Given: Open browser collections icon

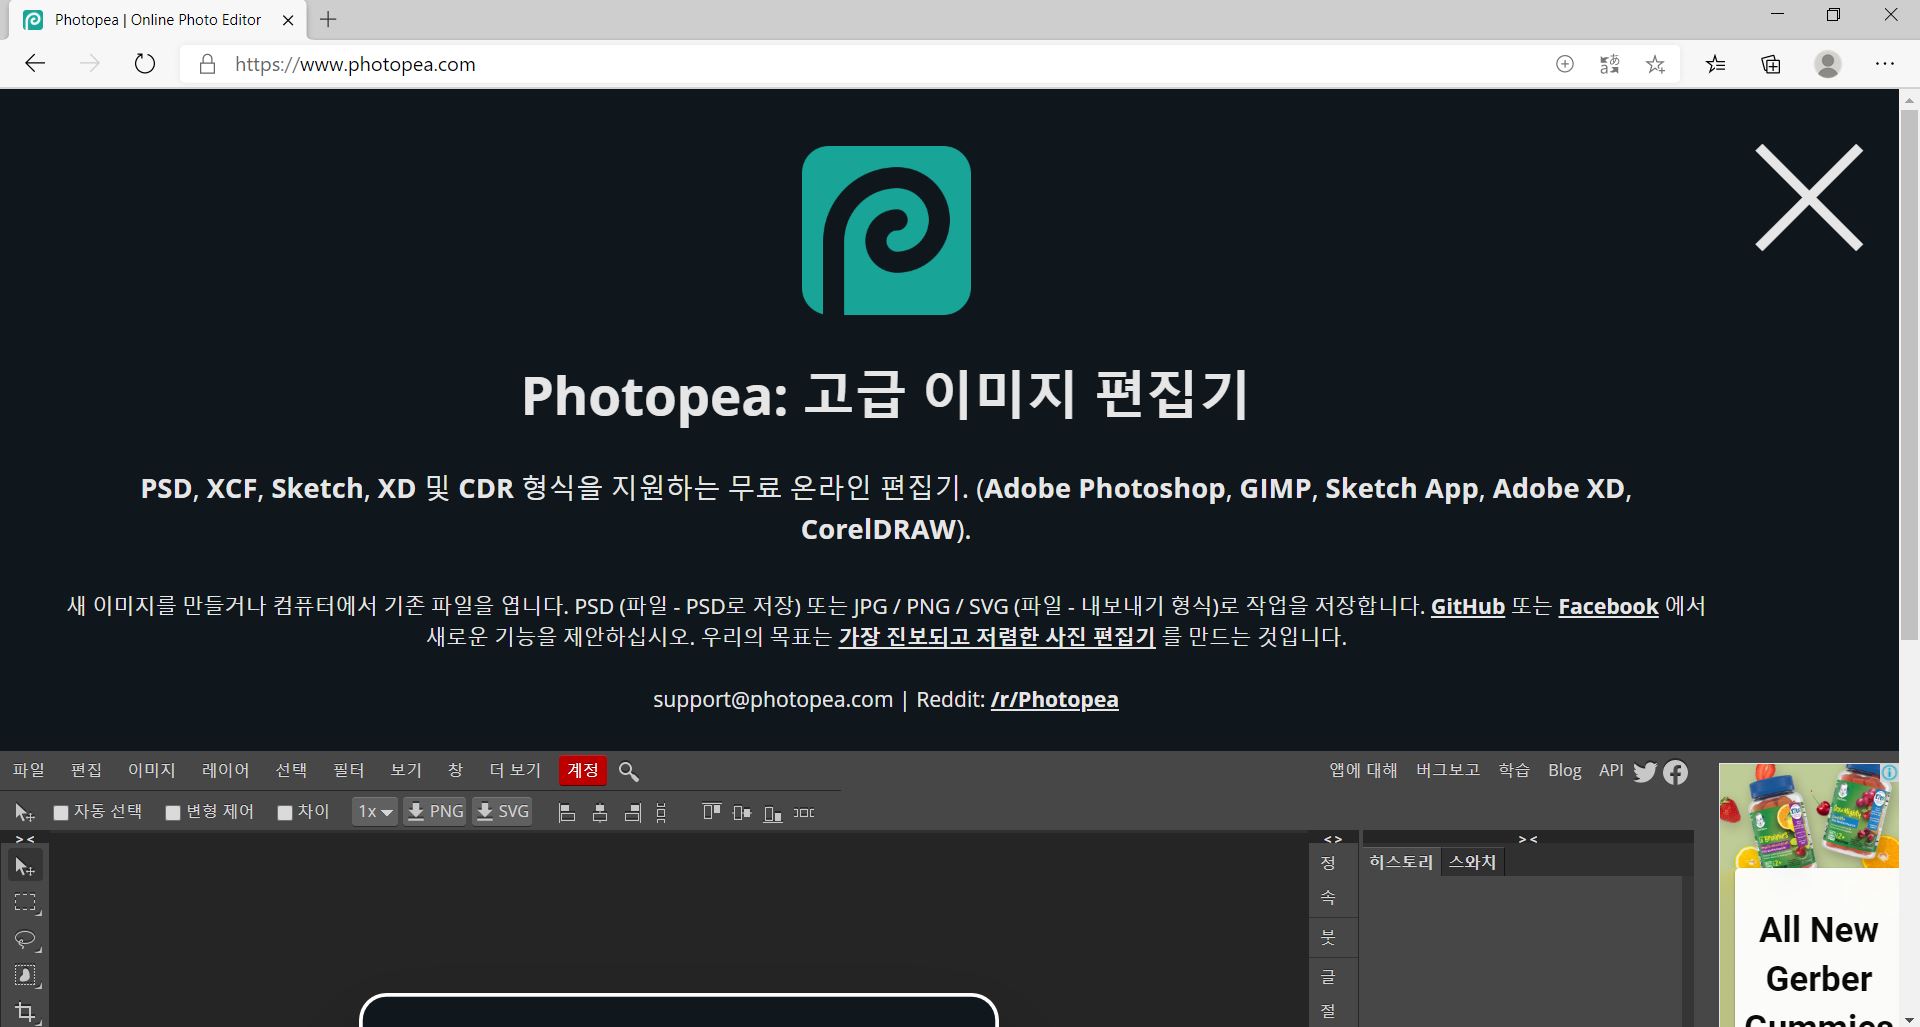Looking at the screenshot, I should click(1771, 64).
